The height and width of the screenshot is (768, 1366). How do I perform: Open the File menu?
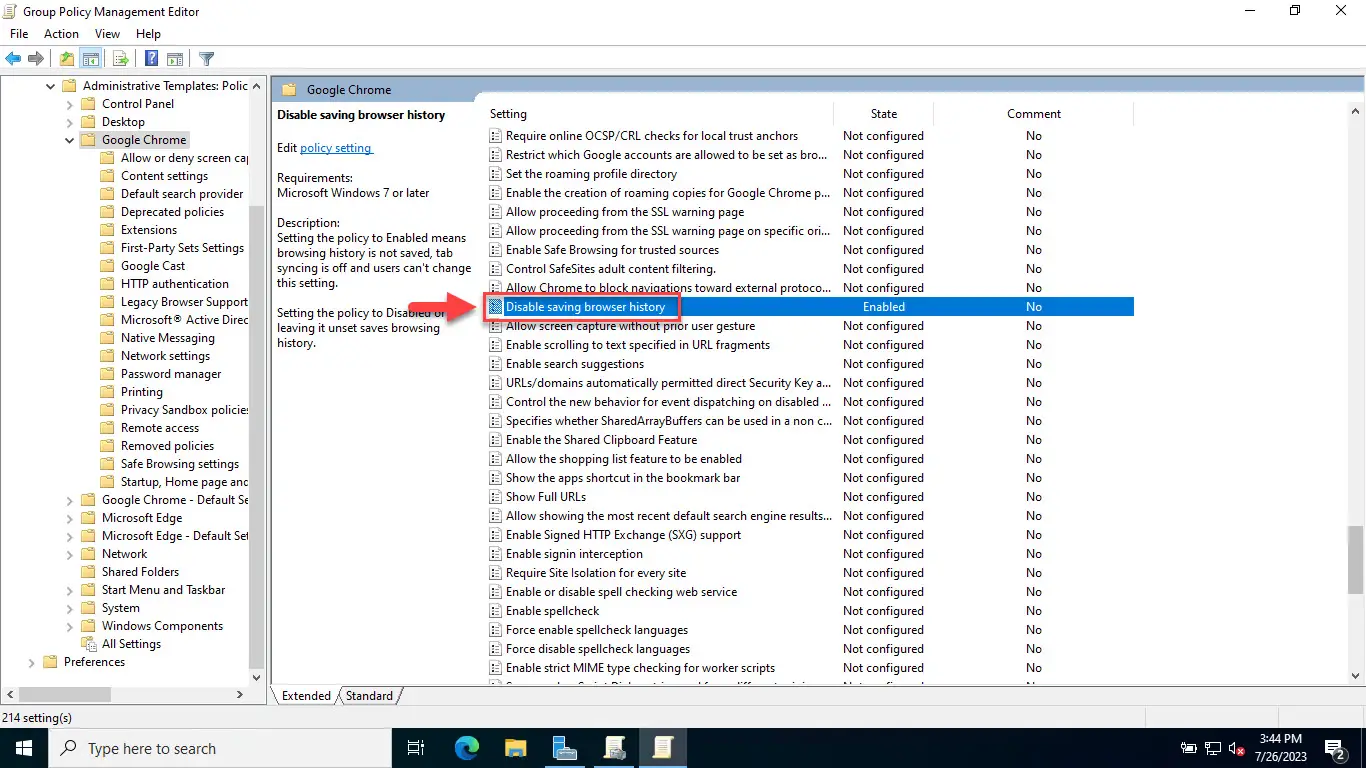[18, 34]
